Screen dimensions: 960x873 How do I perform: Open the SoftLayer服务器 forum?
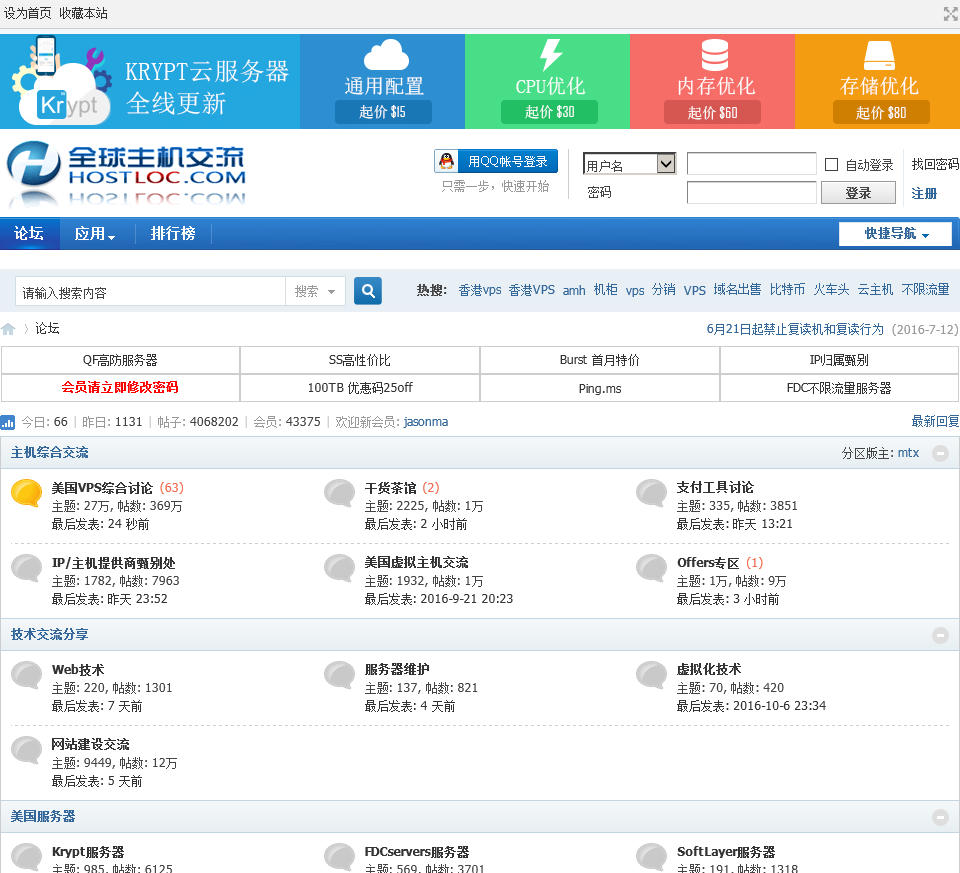pyautogui.click(x=726, y=852)
